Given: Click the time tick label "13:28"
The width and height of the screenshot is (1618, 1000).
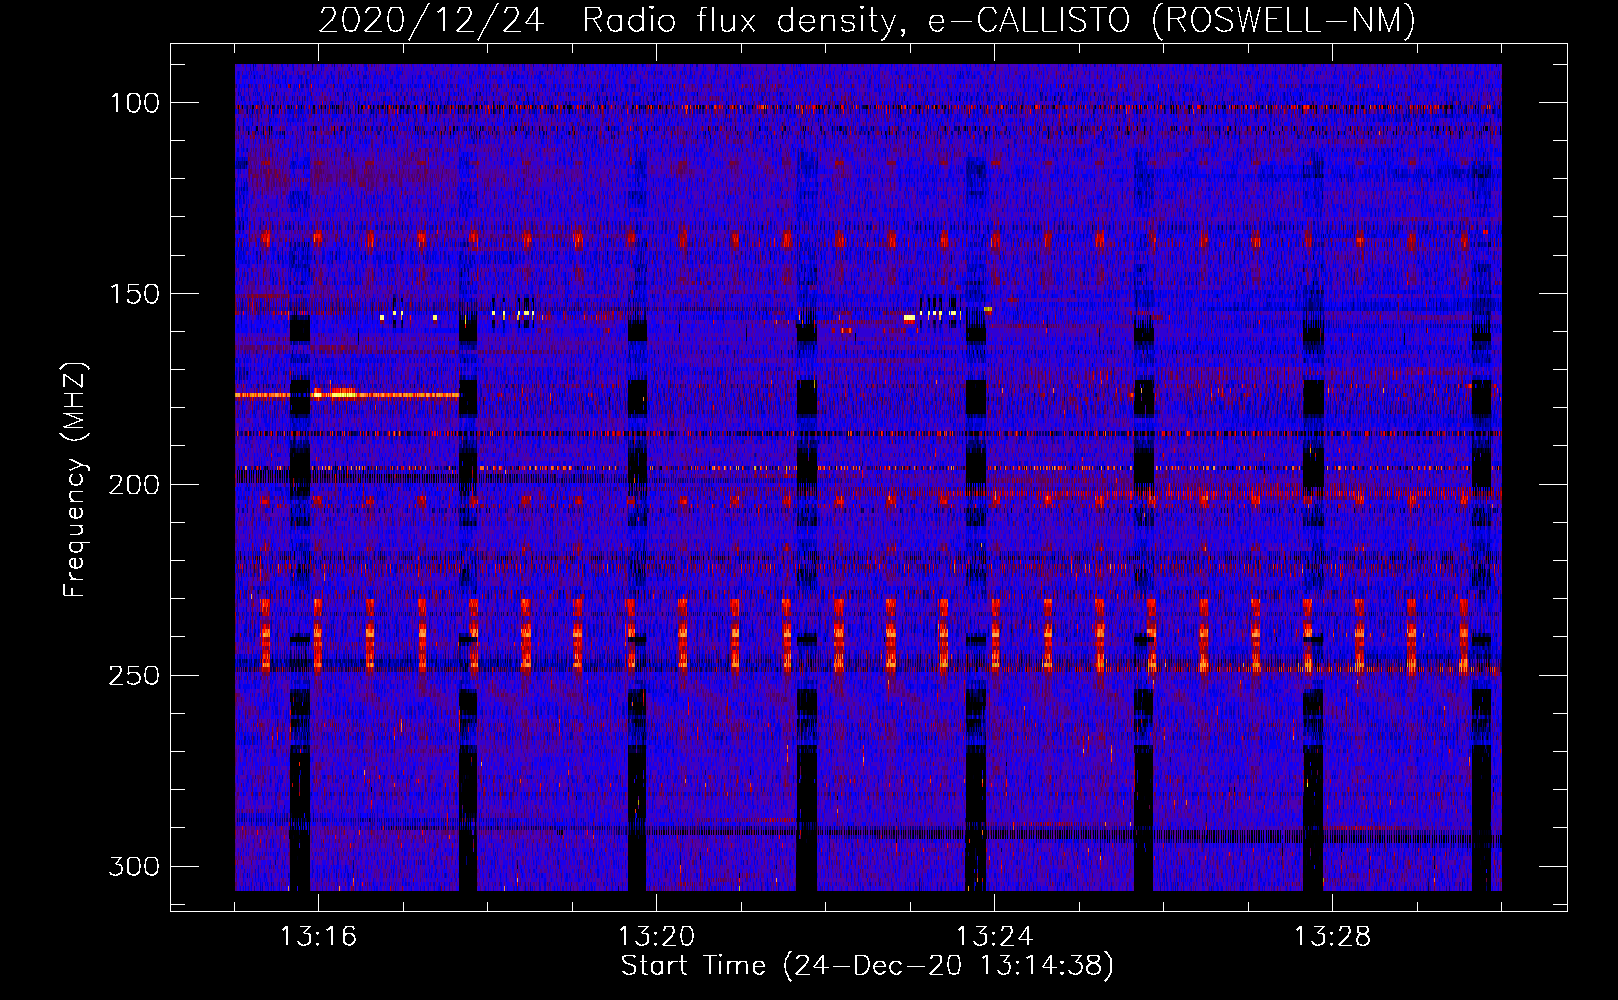Looking at the screenshot, I should (x=1332, y=937).
